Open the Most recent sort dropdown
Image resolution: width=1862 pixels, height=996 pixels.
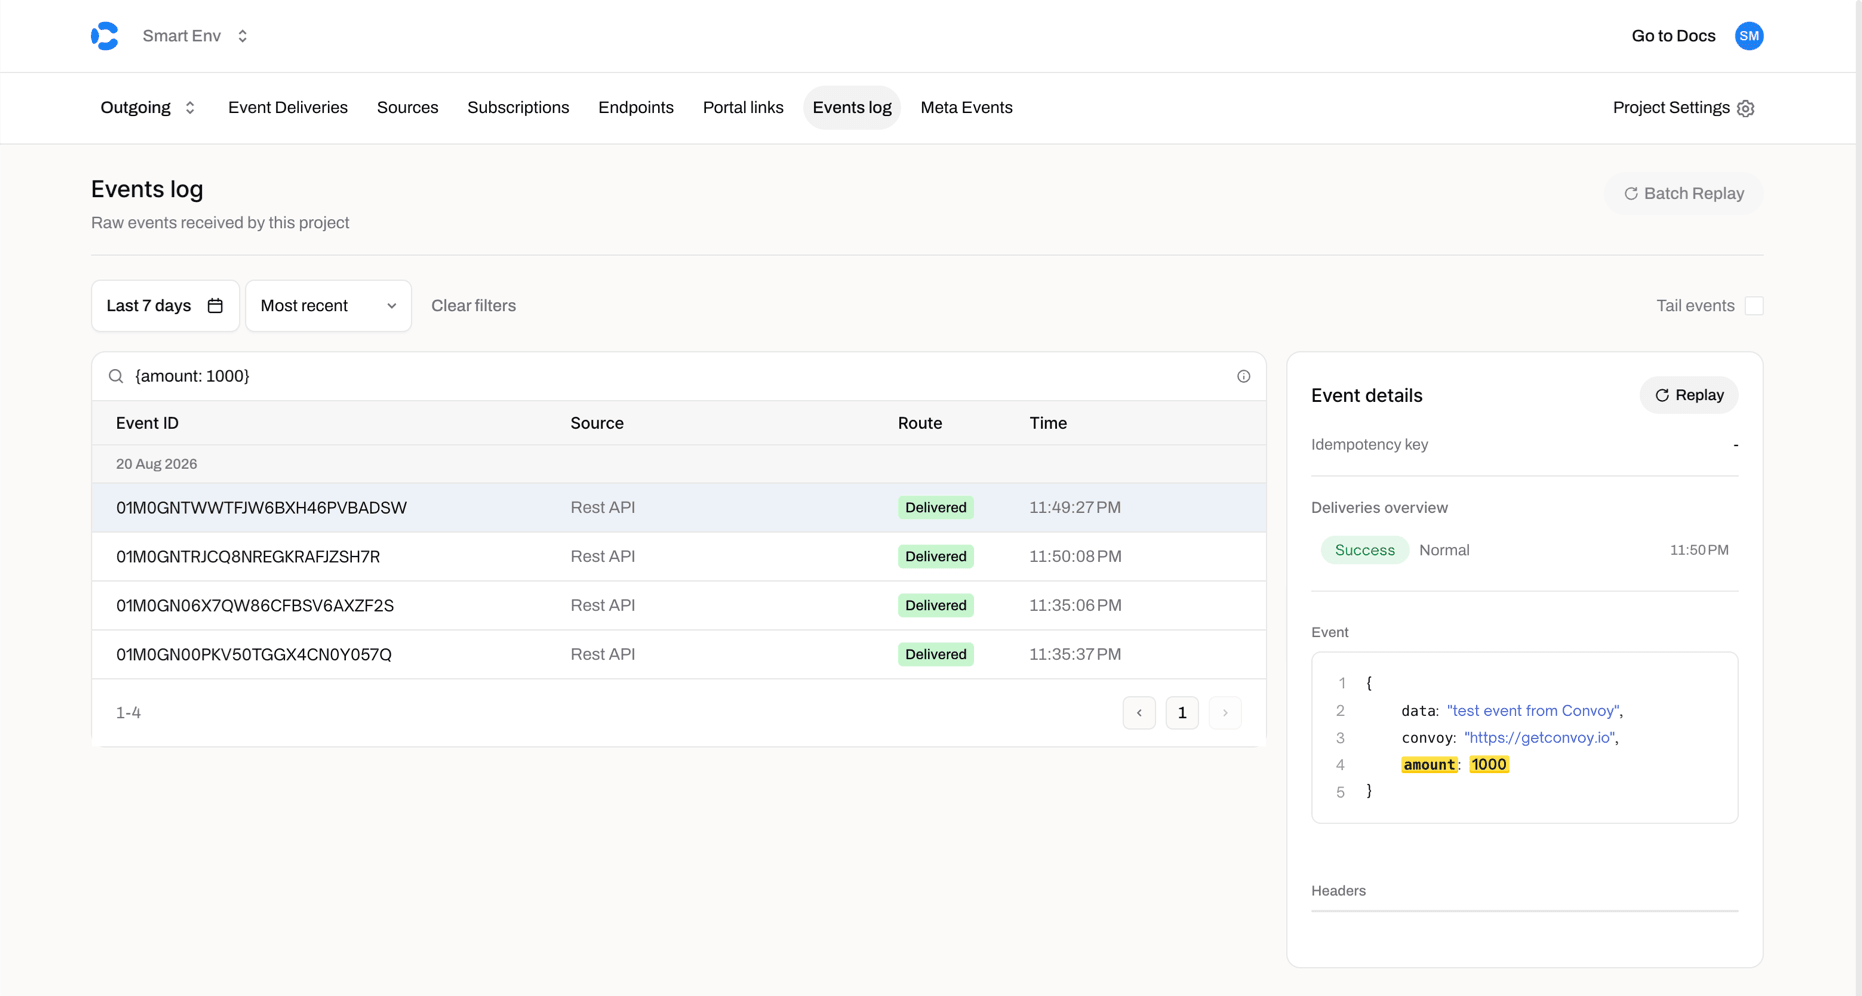coord(328,306)
